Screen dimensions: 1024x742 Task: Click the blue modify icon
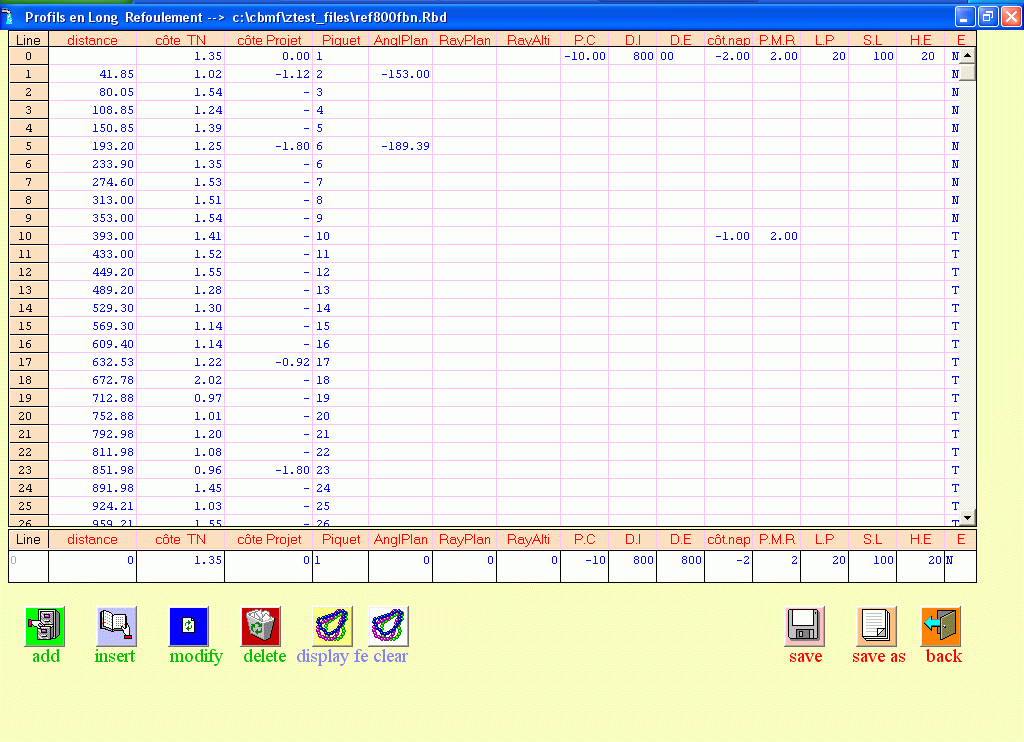pyautogui.click(x=188, y=627)
